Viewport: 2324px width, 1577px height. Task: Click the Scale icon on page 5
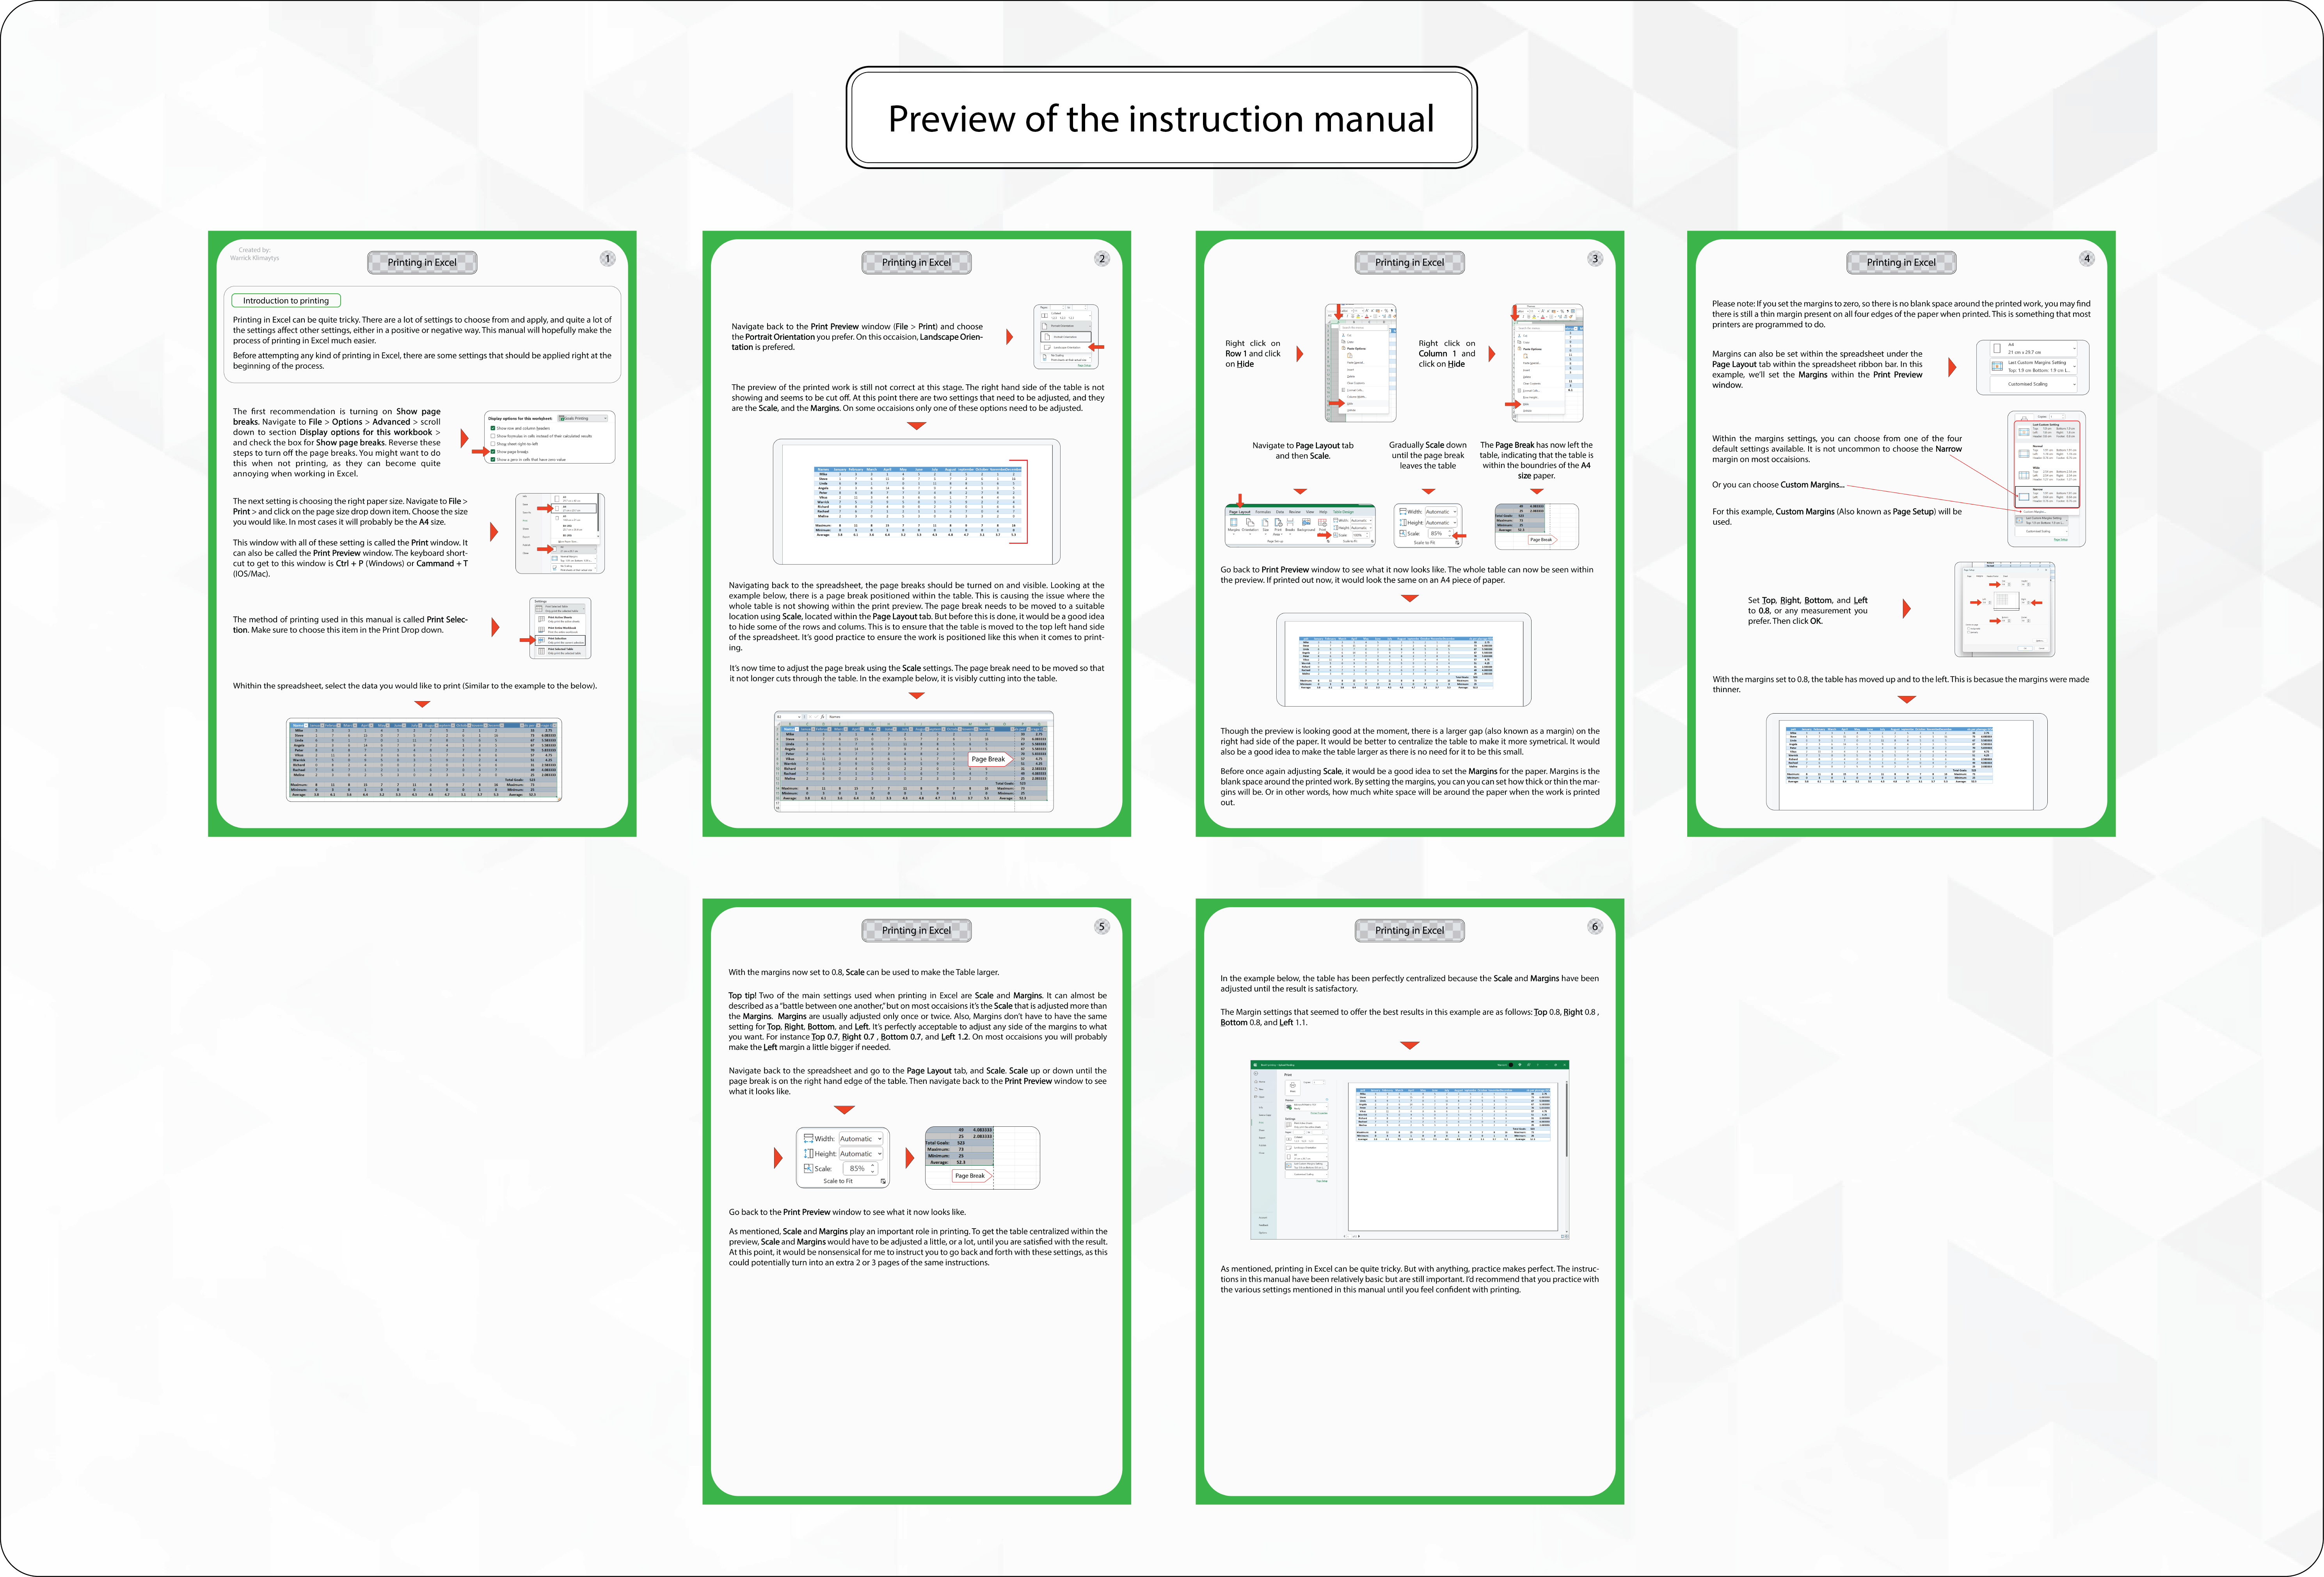[x=808, y=1168]
